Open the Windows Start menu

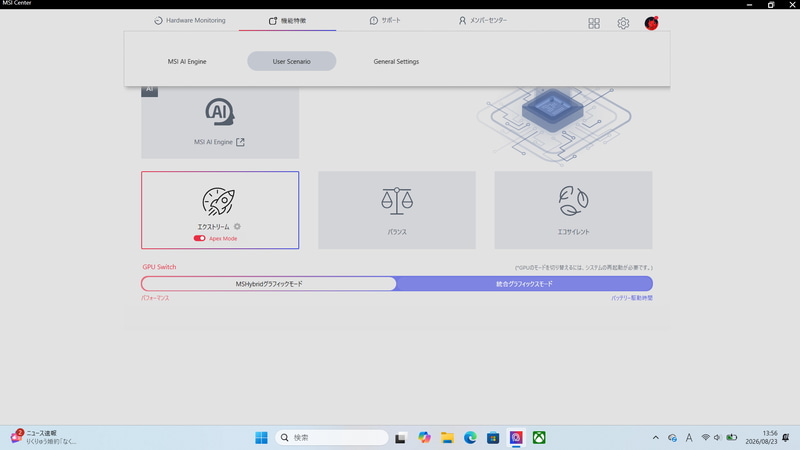pyautogui.click(x=261, y=438)
